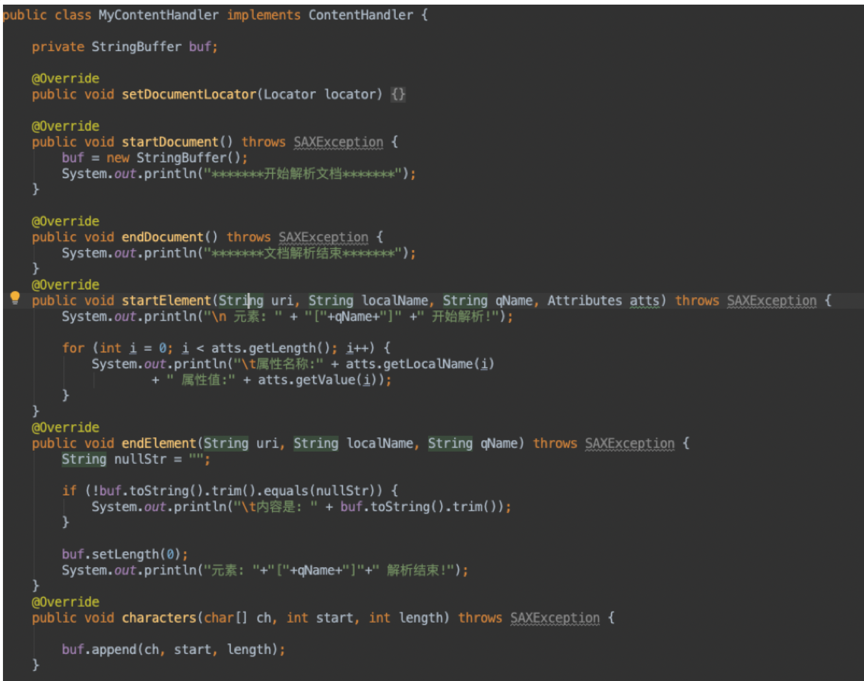Click the setDocumentLocator method name
Screen dimensions: 864x681
click(x=189, y=94)
